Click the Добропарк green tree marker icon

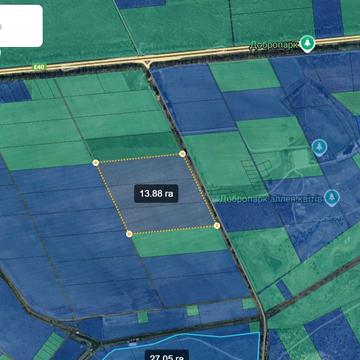(307, 44)
